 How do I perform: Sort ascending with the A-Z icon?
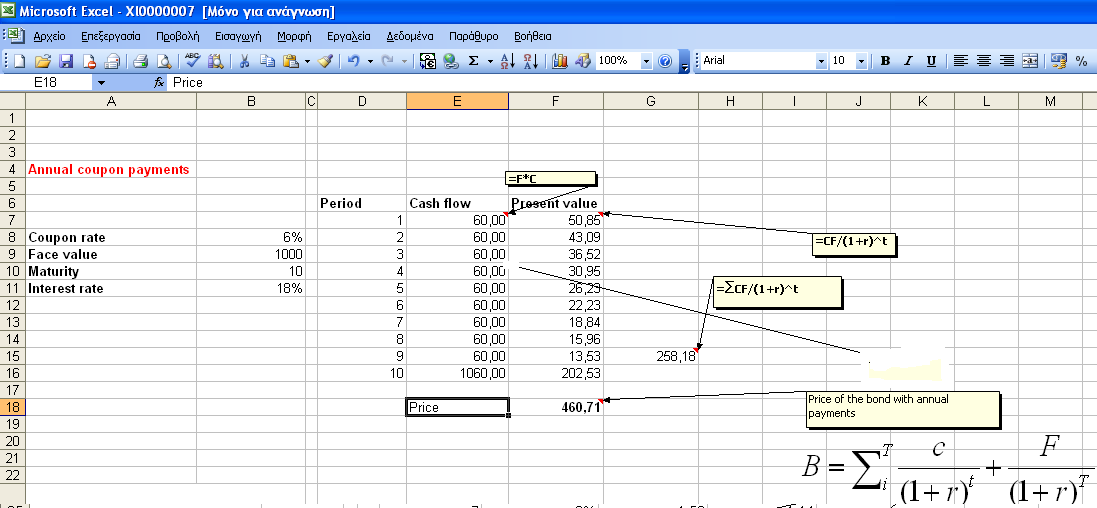(x=508, y=61)
